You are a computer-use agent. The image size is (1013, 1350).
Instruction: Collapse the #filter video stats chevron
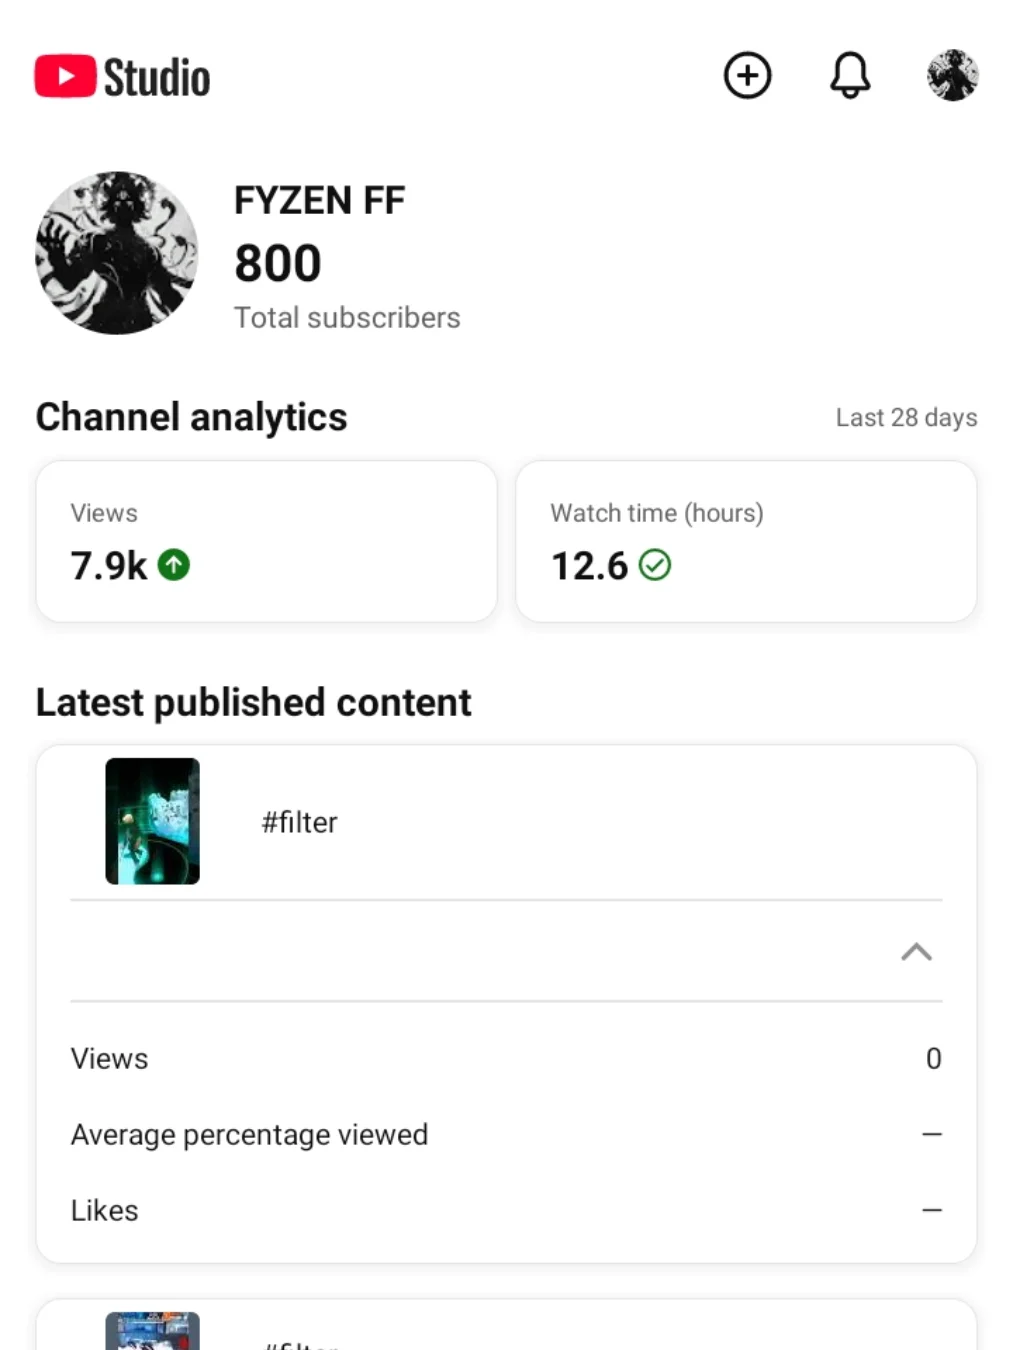[x=916, y=951]
